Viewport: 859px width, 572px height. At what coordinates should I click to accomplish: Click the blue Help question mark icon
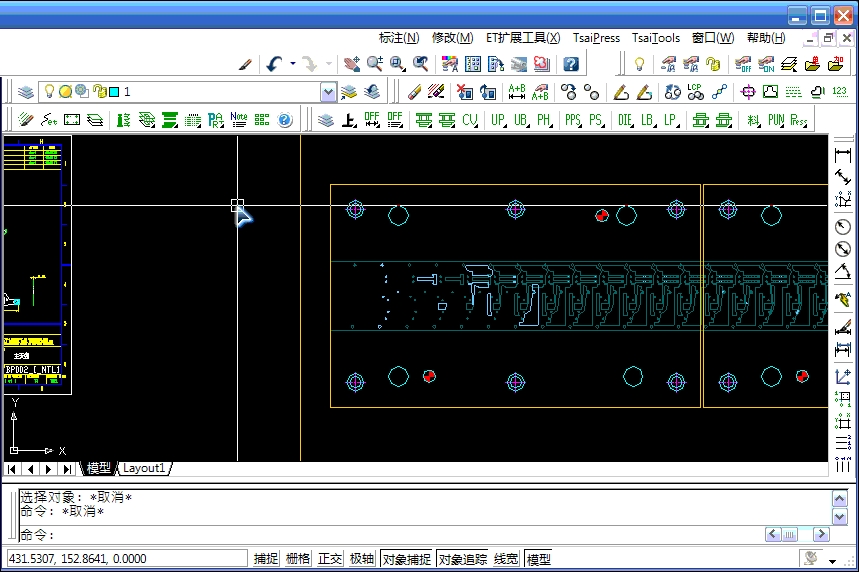click(x=570, y=64)
